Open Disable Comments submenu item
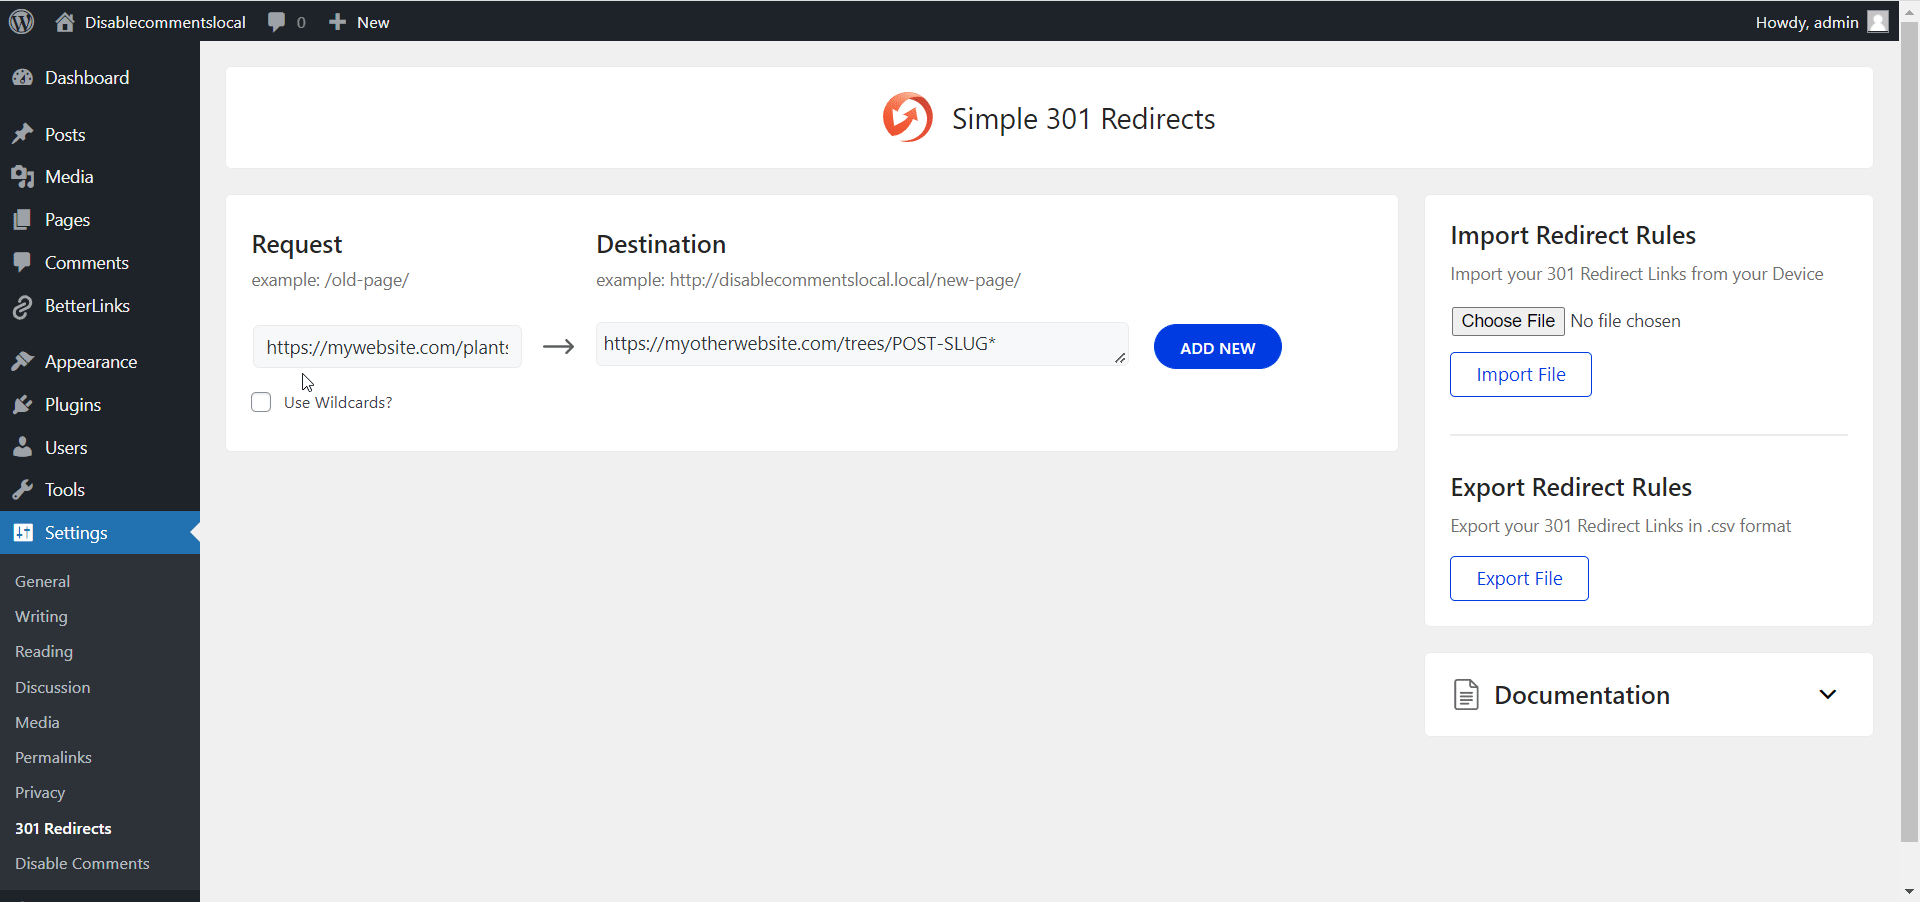 [82, 863]
